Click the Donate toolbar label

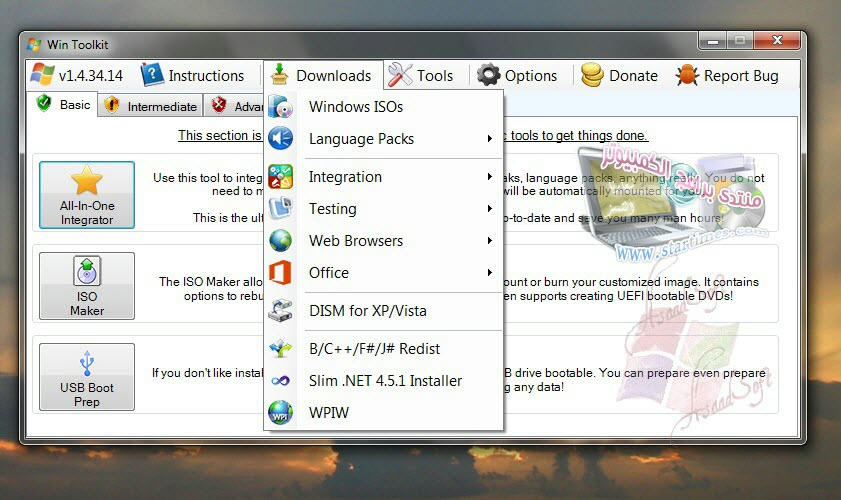633,76
